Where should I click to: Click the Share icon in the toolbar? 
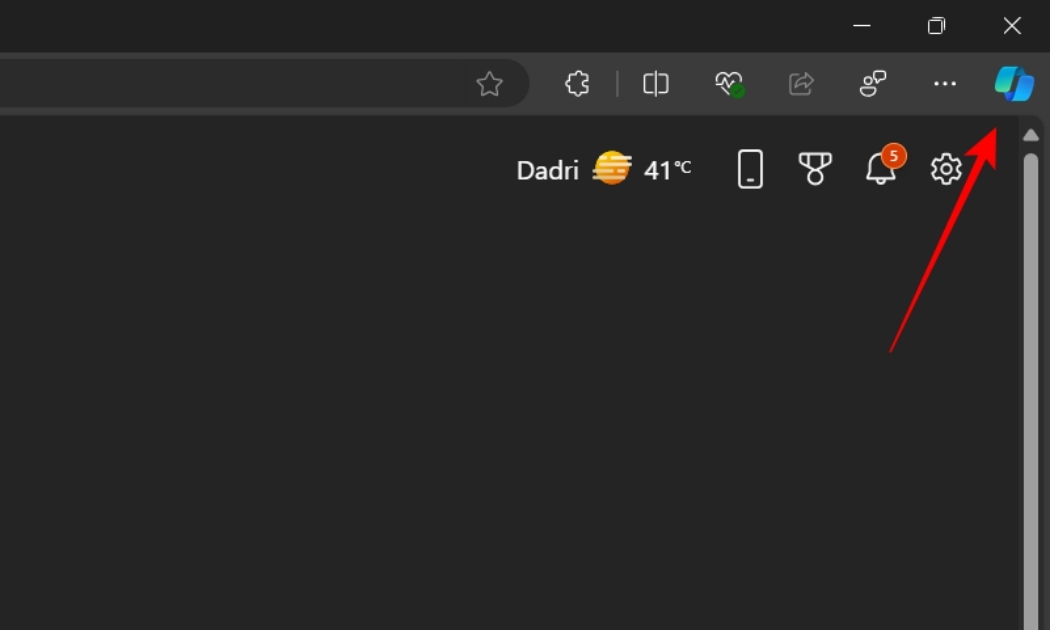tap(802, 84)
